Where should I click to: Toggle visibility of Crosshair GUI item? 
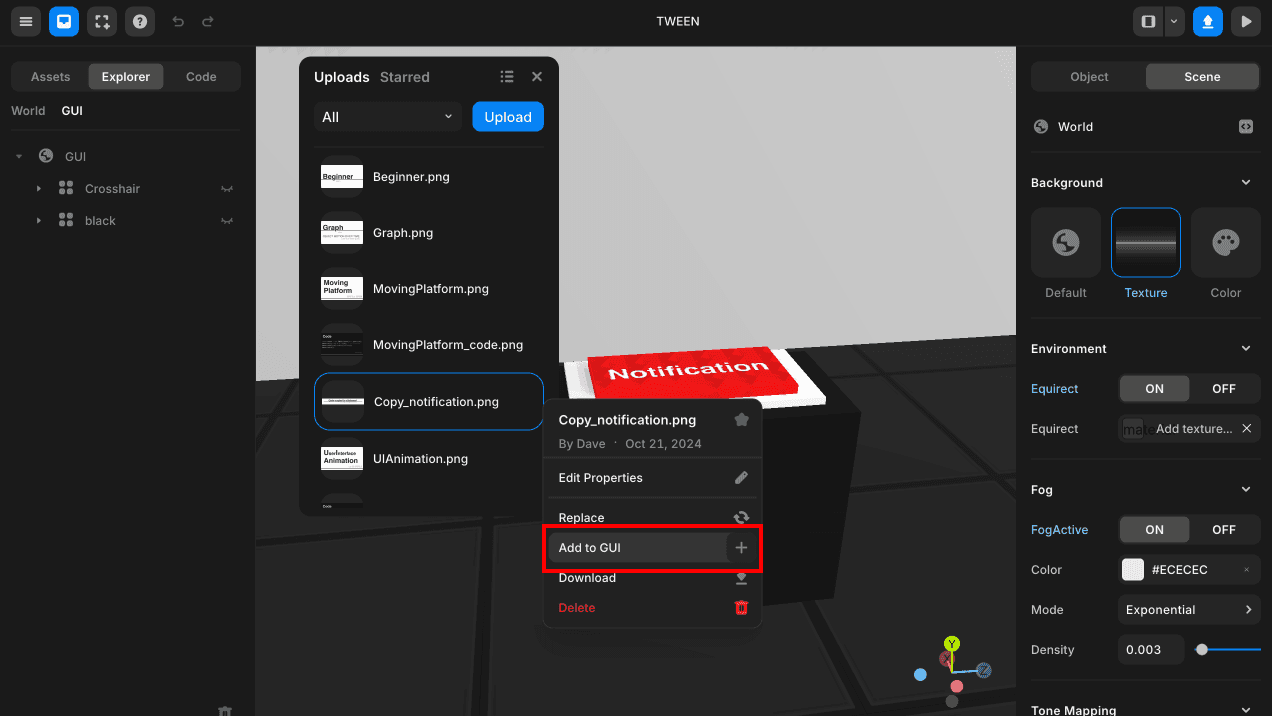(227, 189)
